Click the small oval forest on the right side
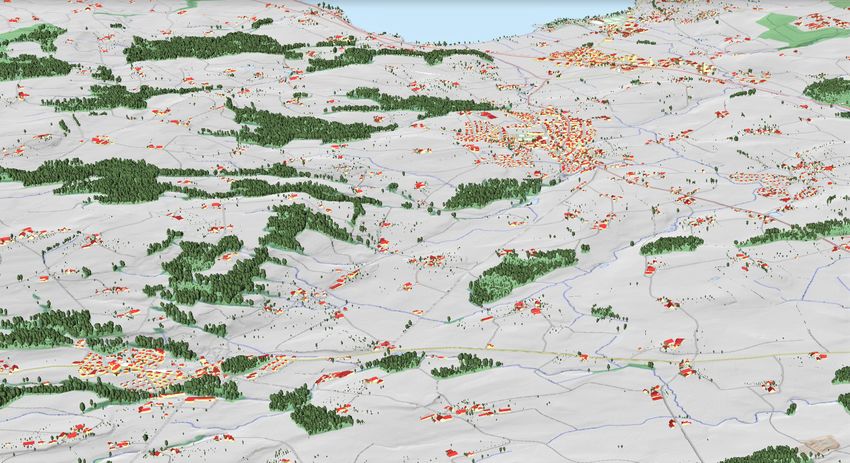Viewport: 850px width, 463px height. [671, 244]
